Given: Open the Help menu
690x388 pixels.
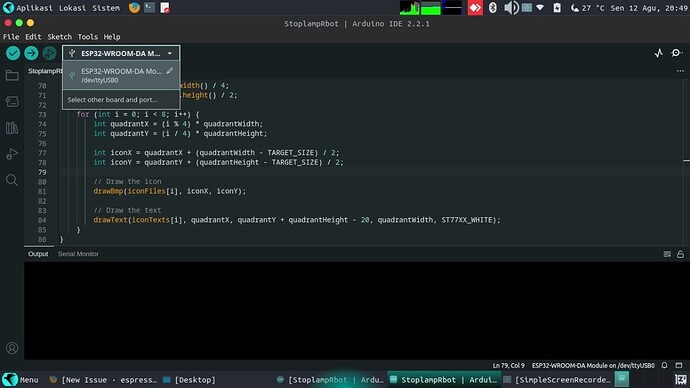Looking at the screenshot, I should click(x=112, y=37).
